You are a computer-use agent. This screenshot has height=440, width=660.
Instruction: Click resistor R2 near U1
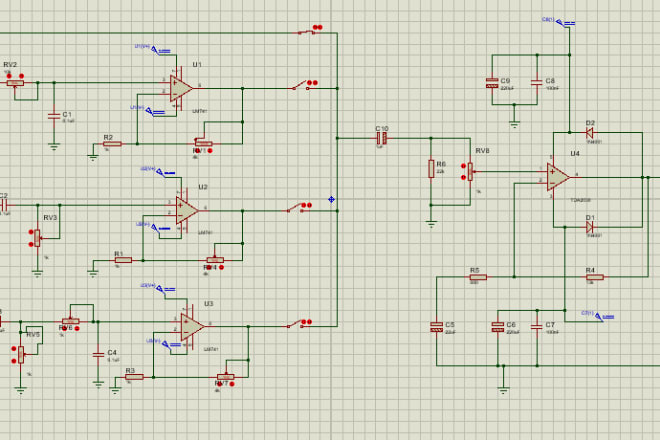pos(112,144)
